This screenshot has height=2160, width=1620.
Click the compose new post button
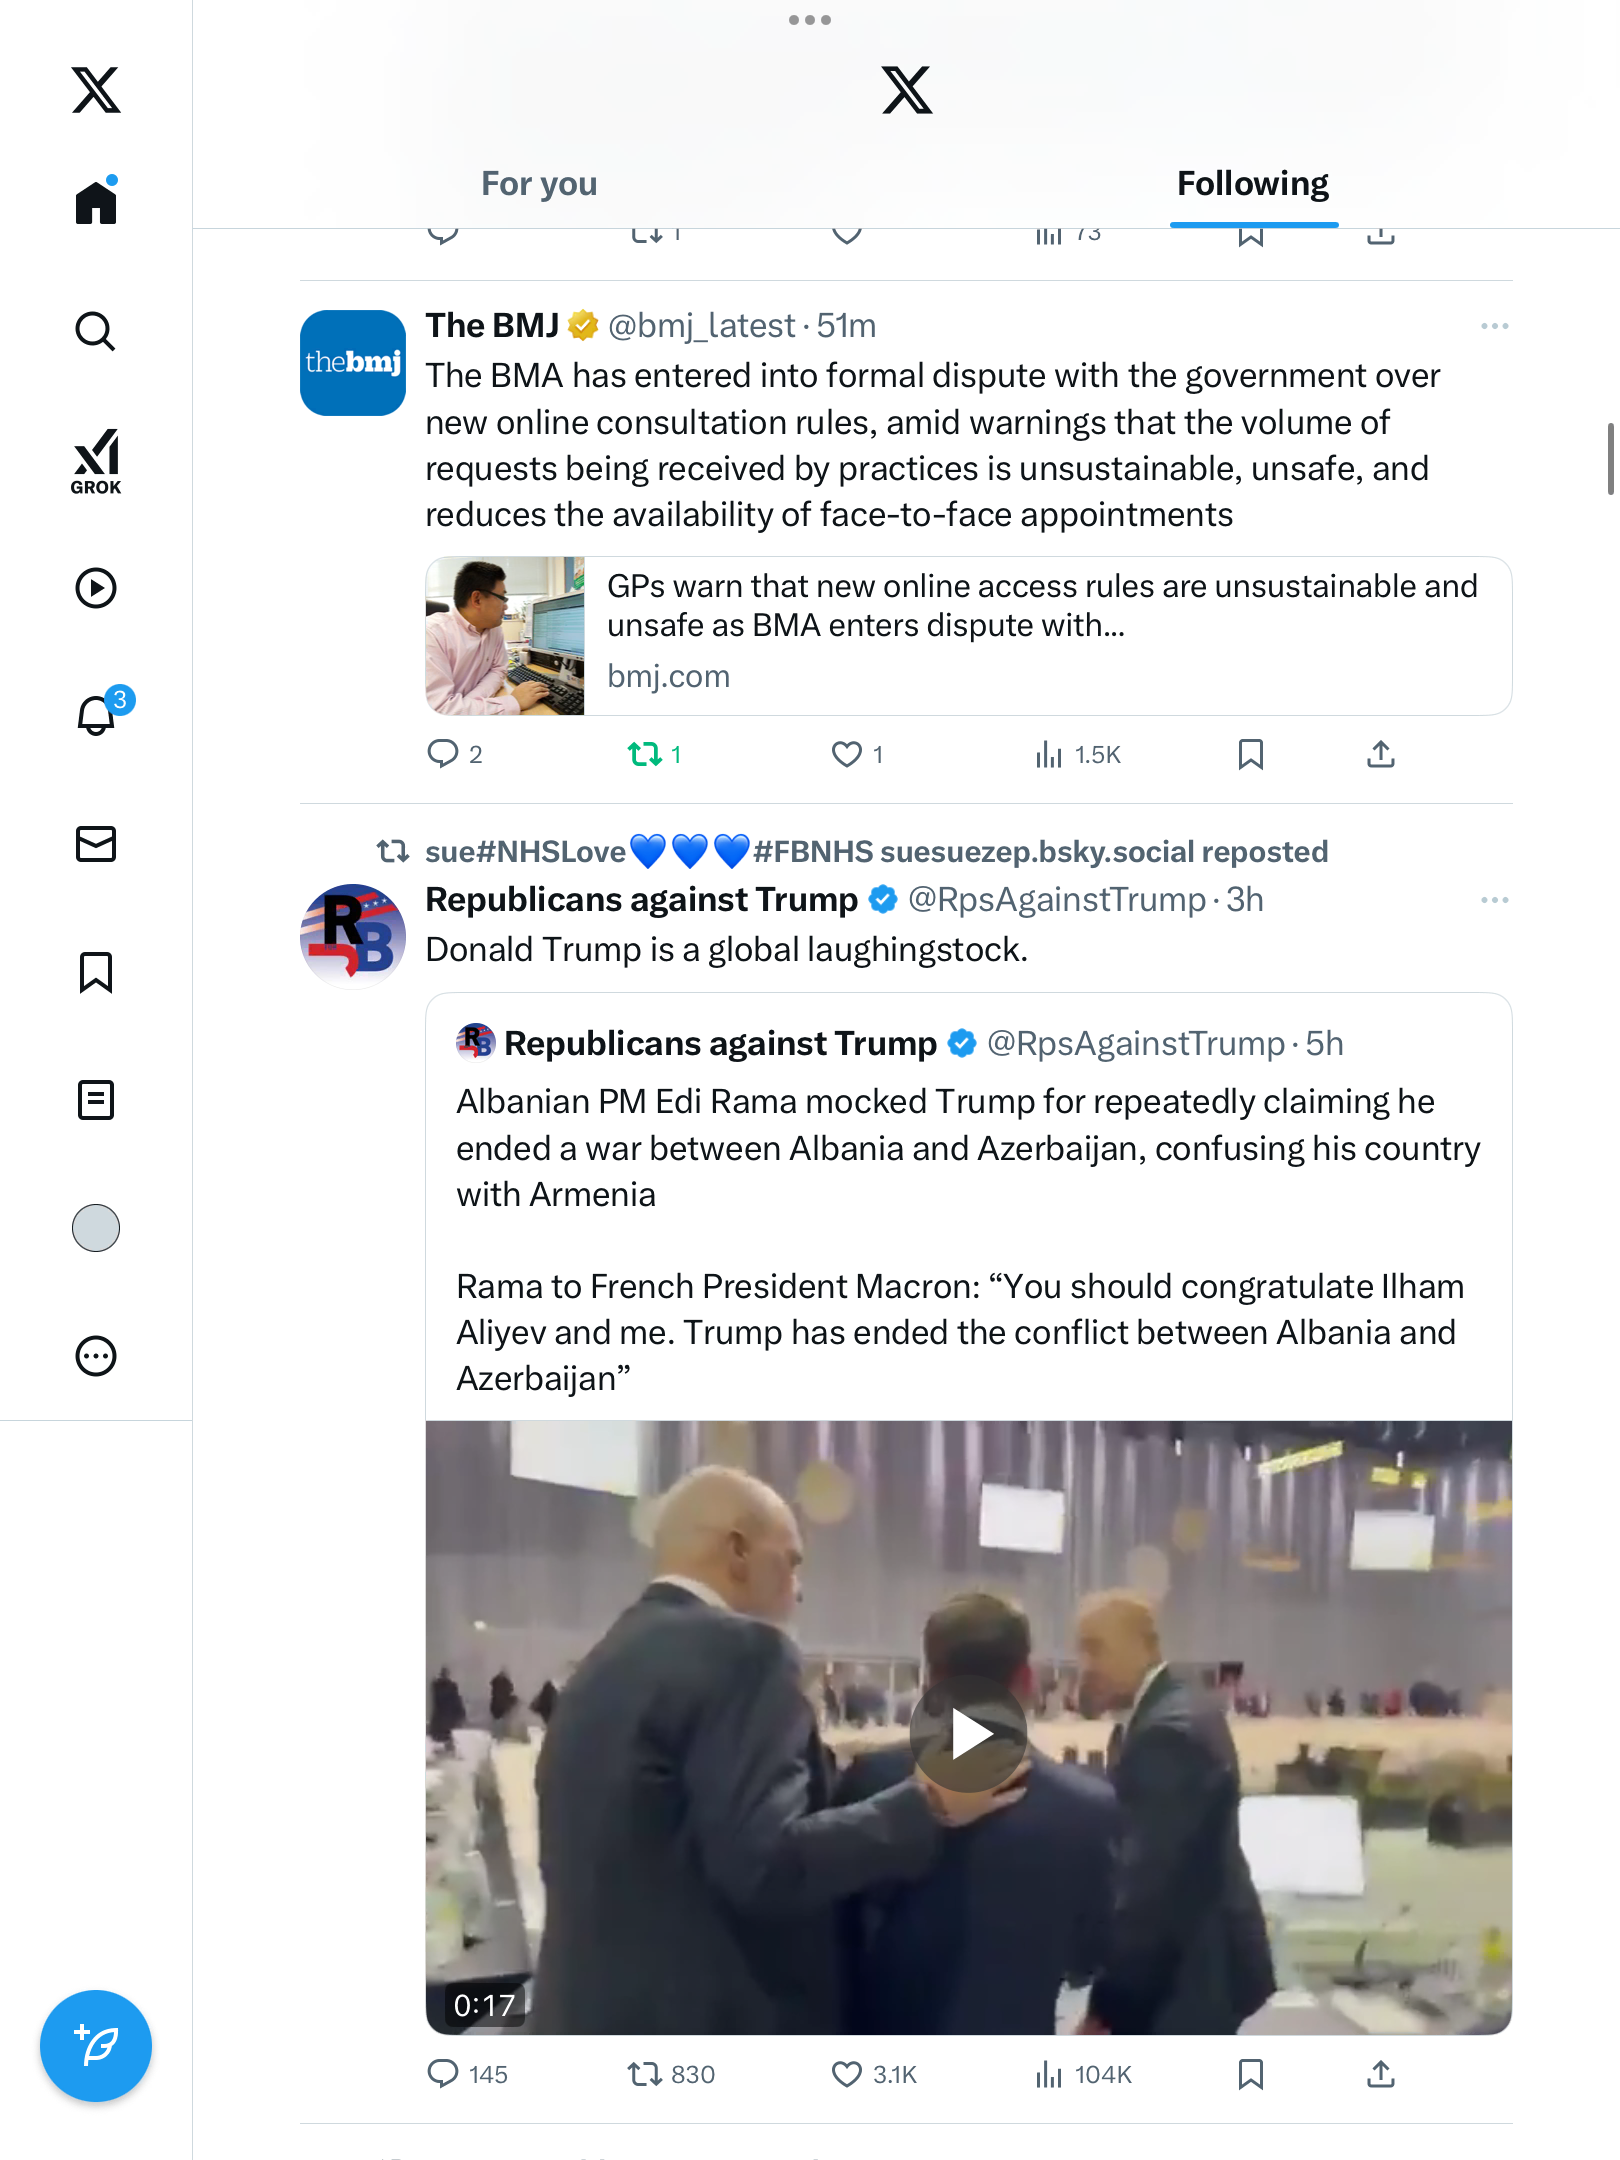[96, 2046]
